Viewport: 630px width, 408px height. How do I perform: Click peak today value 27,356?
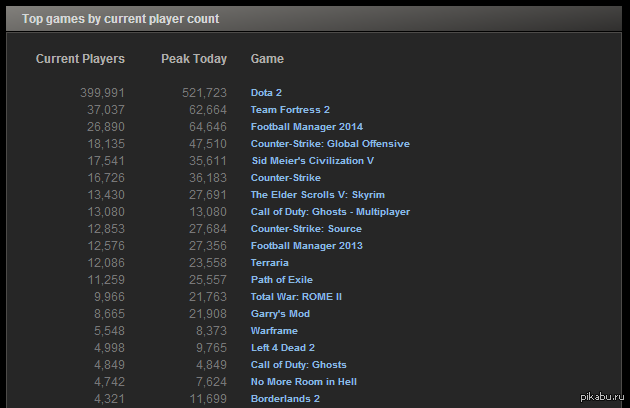[208, 246]
